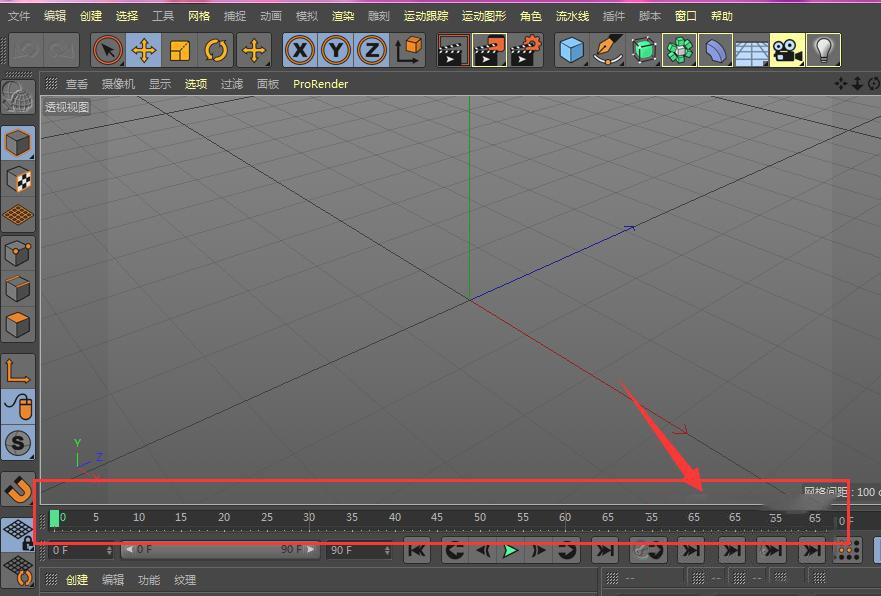881x596 pixels.
Task: Switch to Points mode in sidebar
Action: point(17,253)
